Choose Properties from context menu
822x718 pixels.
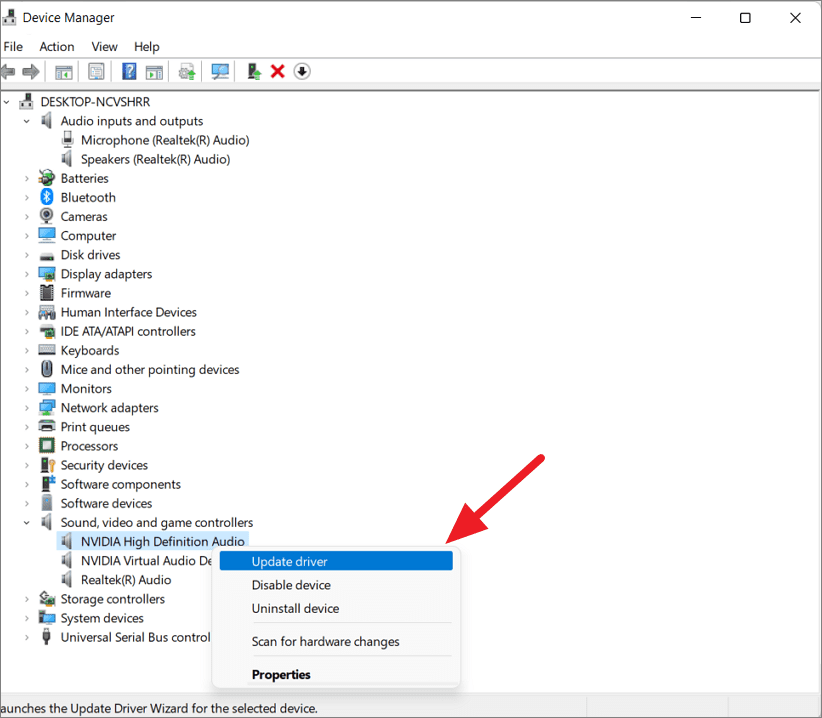336,675
